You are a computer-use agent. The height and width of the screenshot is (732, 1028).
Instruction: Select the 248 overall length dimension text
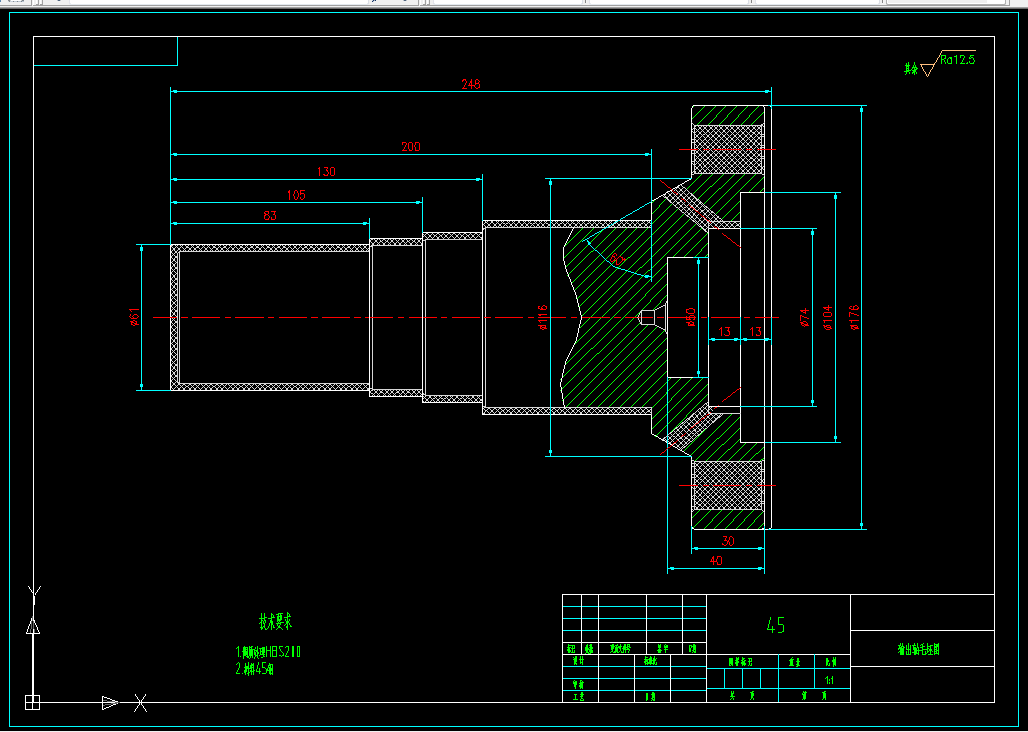[x=471, y=84]
